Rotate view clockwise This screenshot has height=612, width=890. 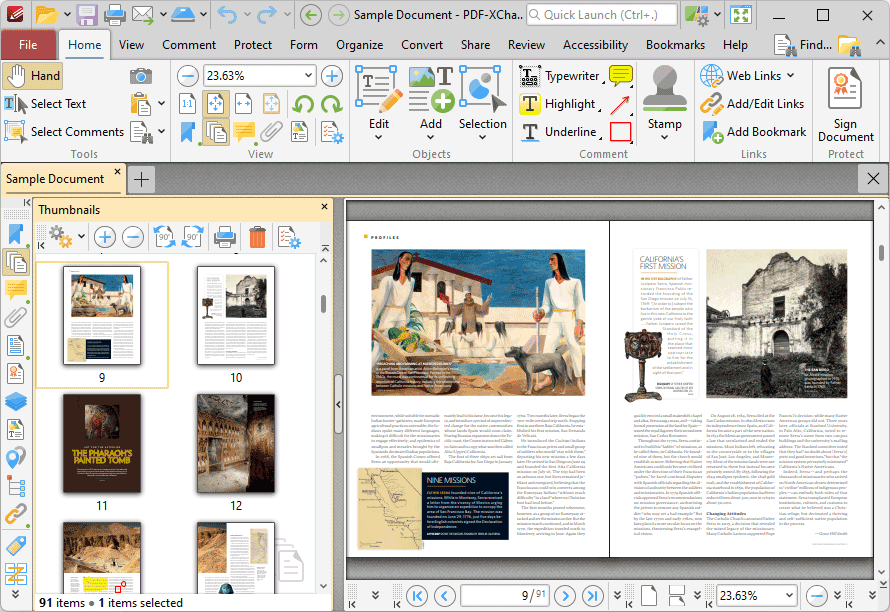click(331, 104)
